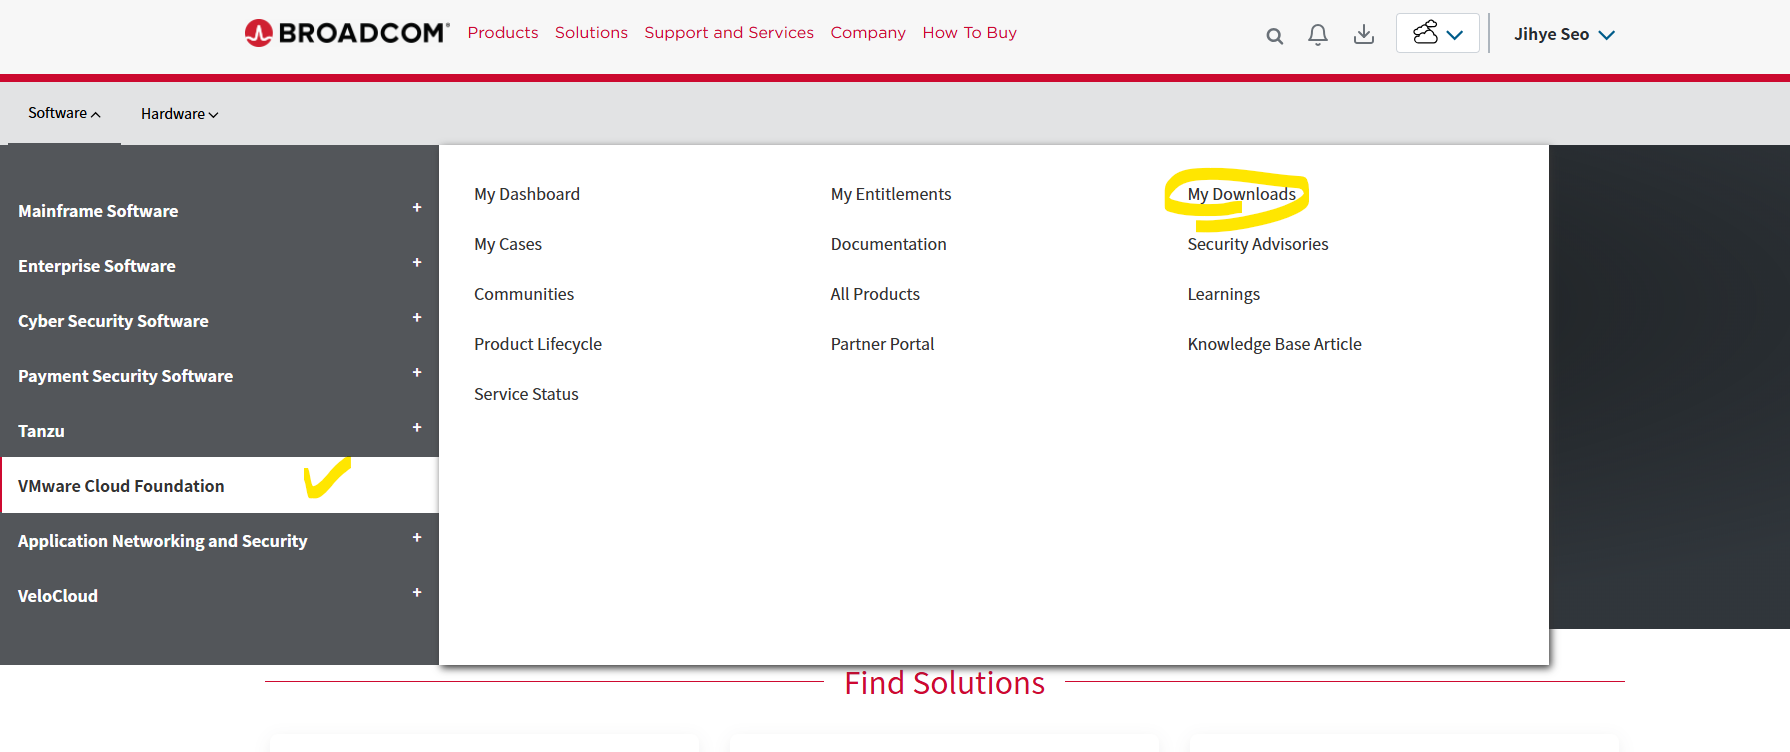Open the search magnifier icon
This screenshot has width=1790, height=752.
(1274, 36)
